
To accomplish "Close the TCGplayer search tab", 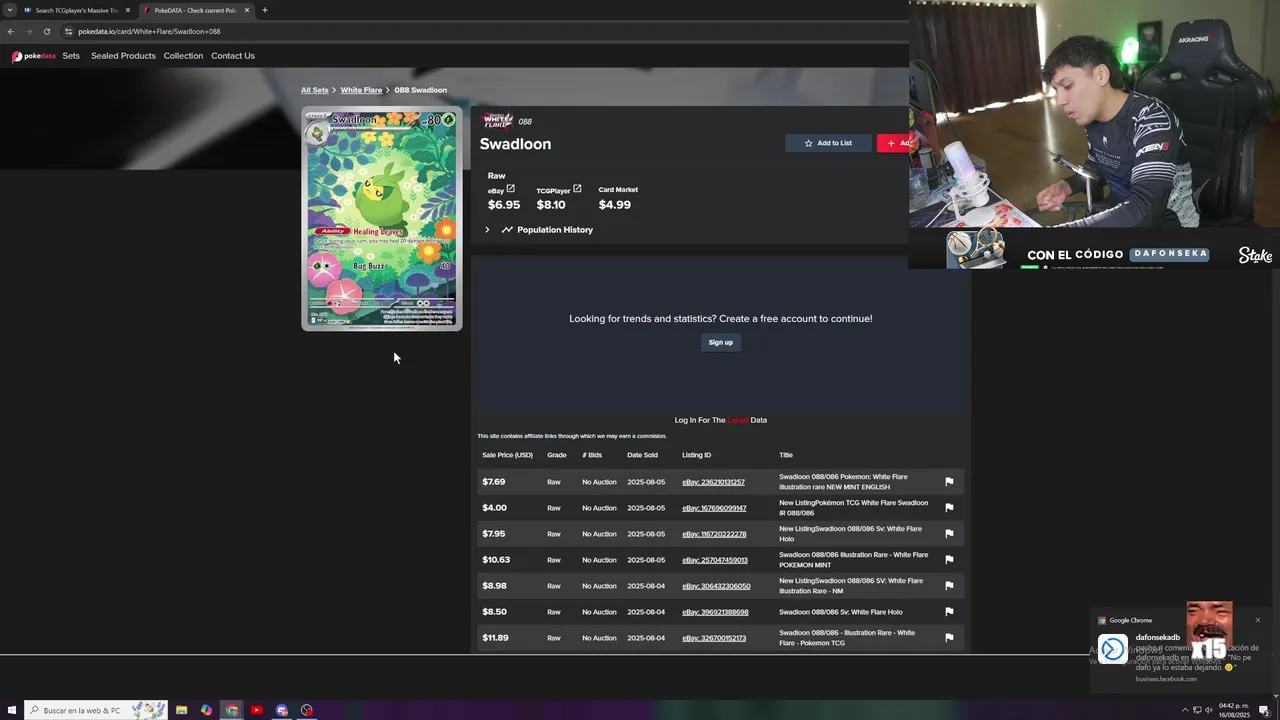I will [x=128, y=10].
